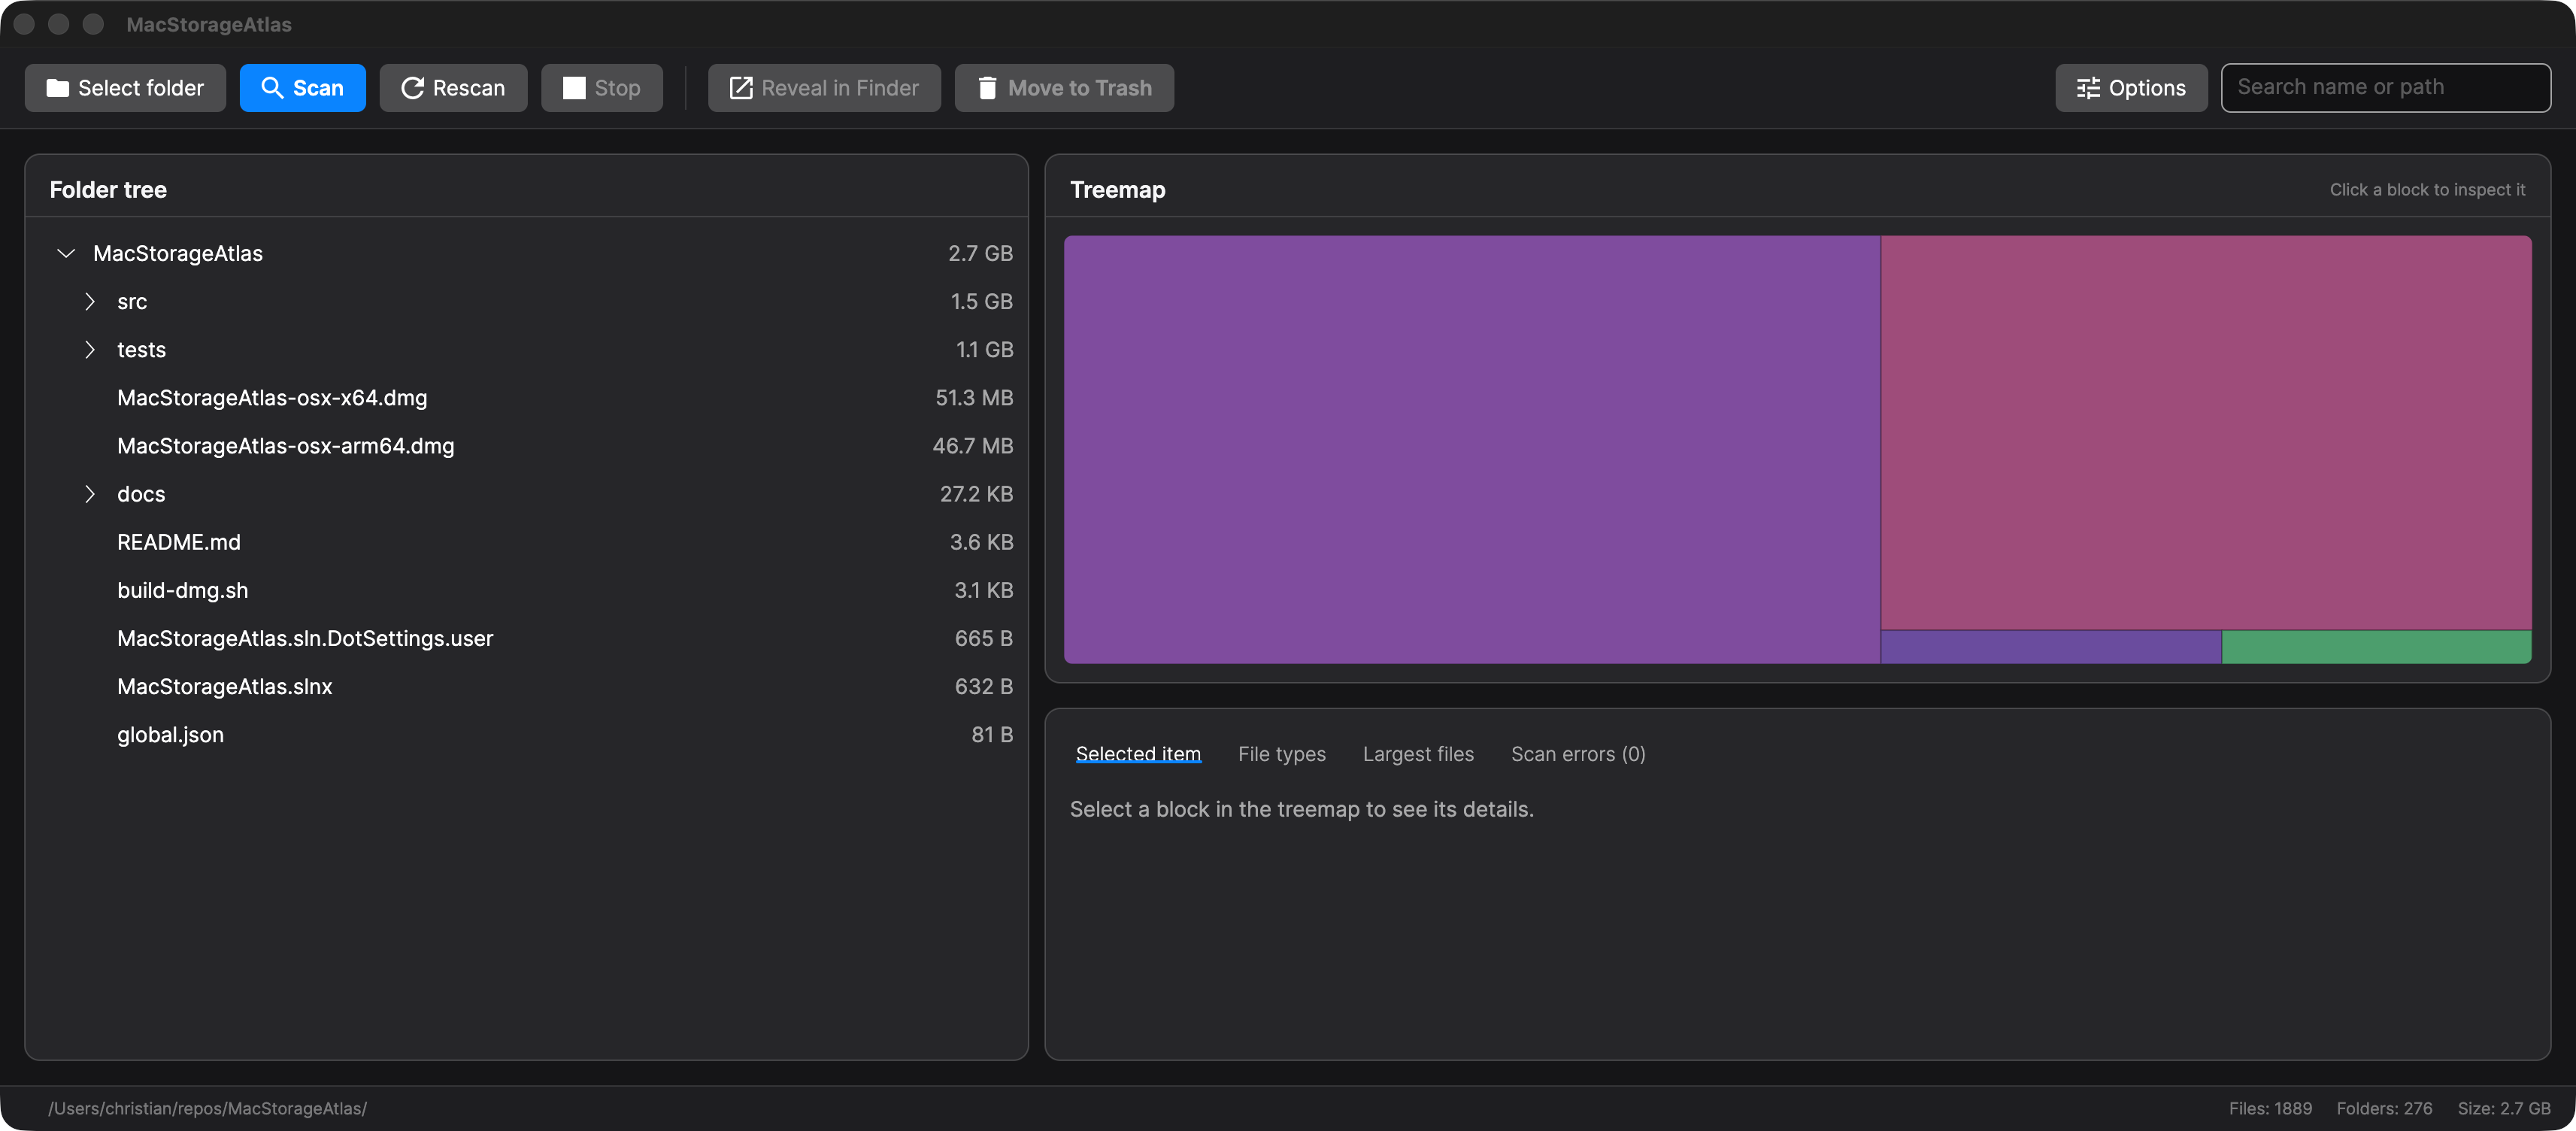
Task: Click the 632 B size value
Action: coord(984,686)
